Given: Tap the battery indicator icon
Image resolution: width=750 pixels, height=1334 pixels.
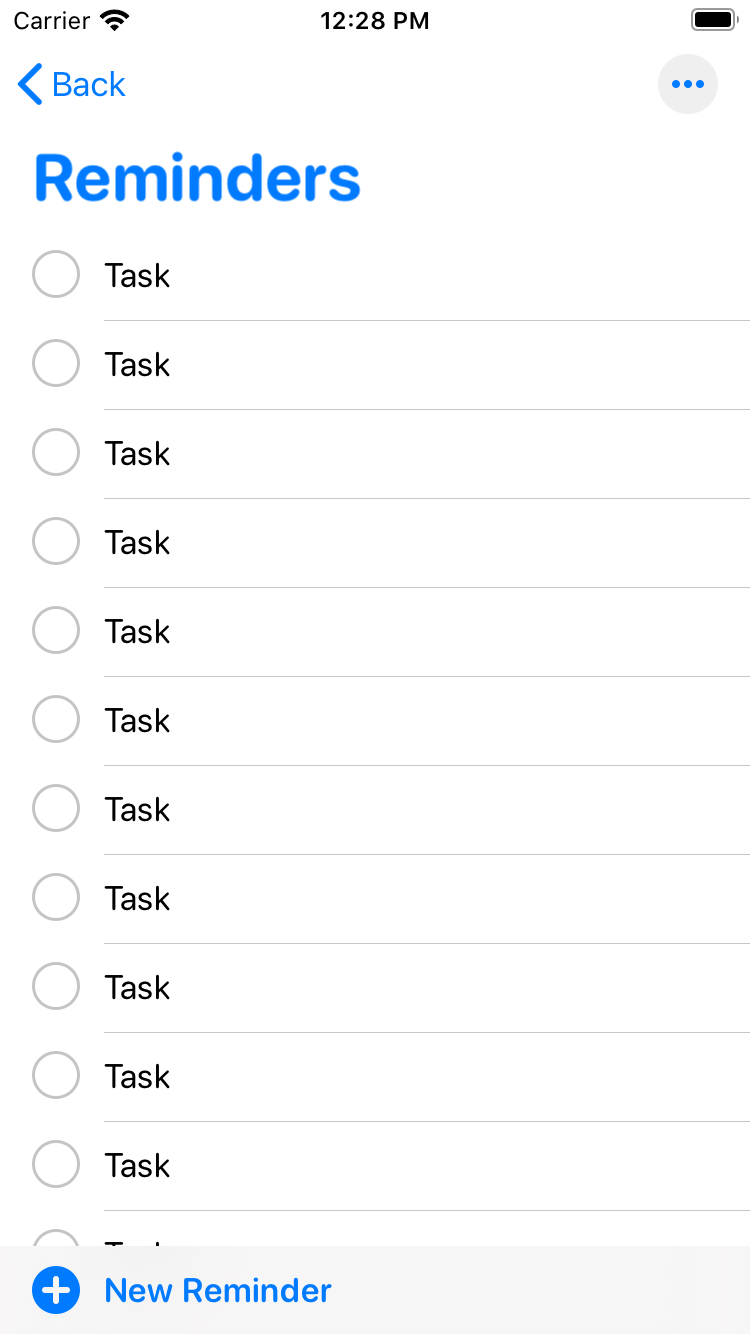Looking at the screenshot, I should (x=713, y=20).
